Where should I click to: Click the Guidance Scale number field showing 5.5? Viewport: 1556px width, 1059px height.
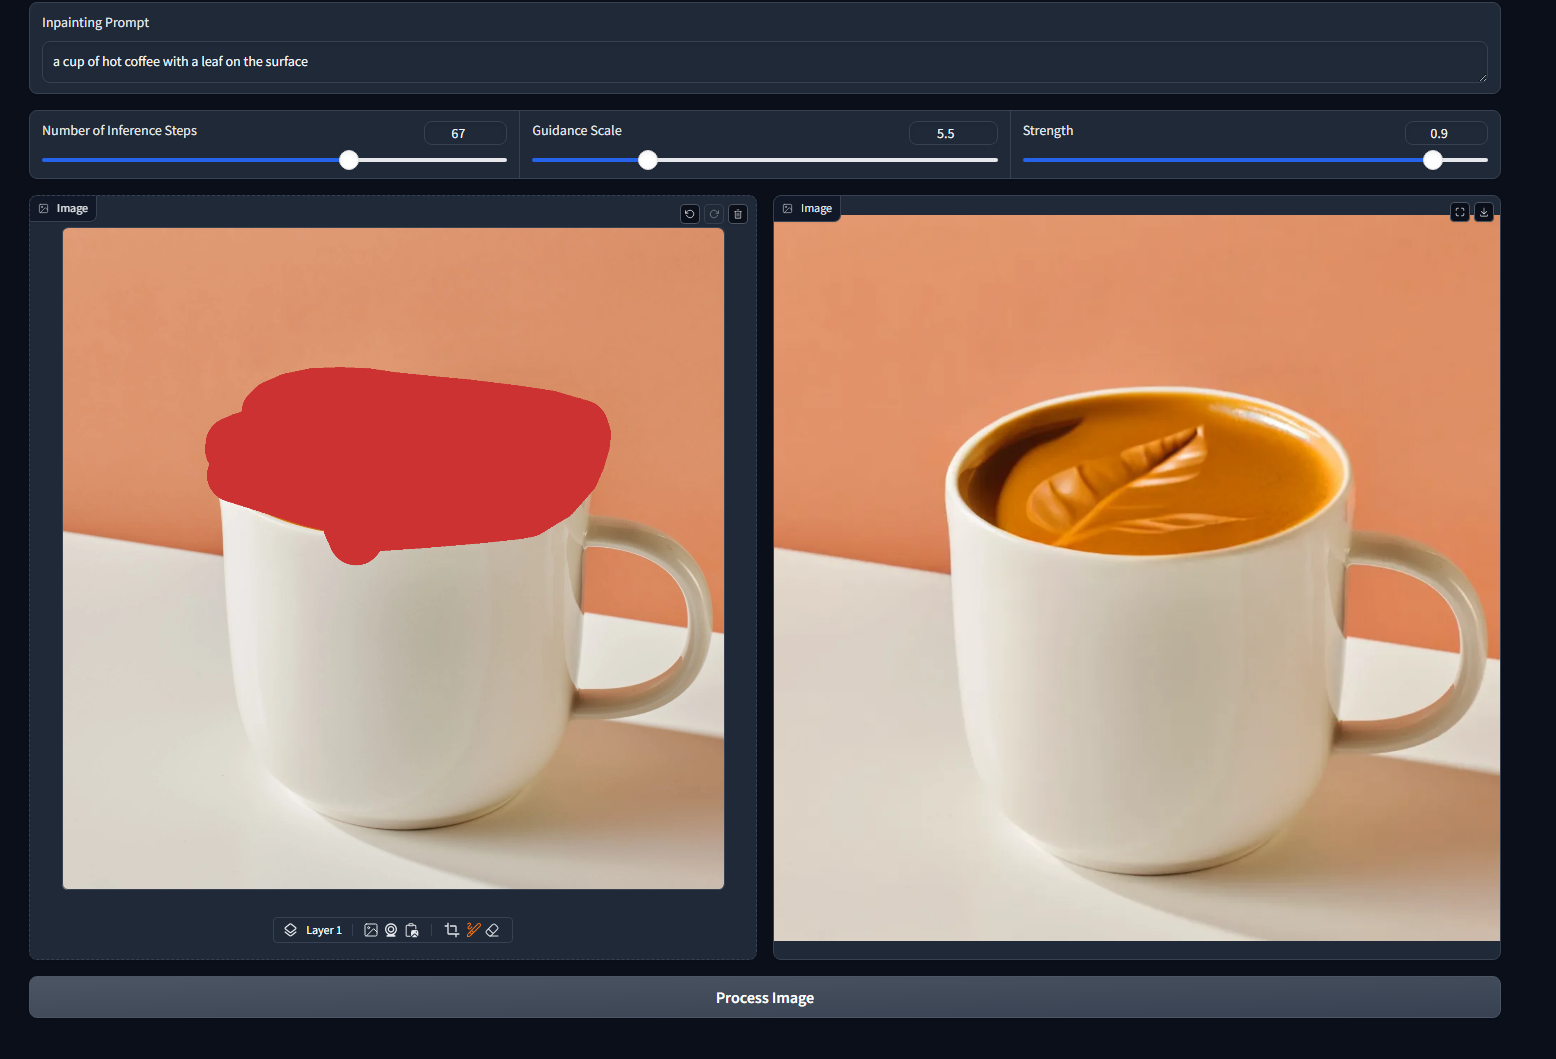coord(952,134)
